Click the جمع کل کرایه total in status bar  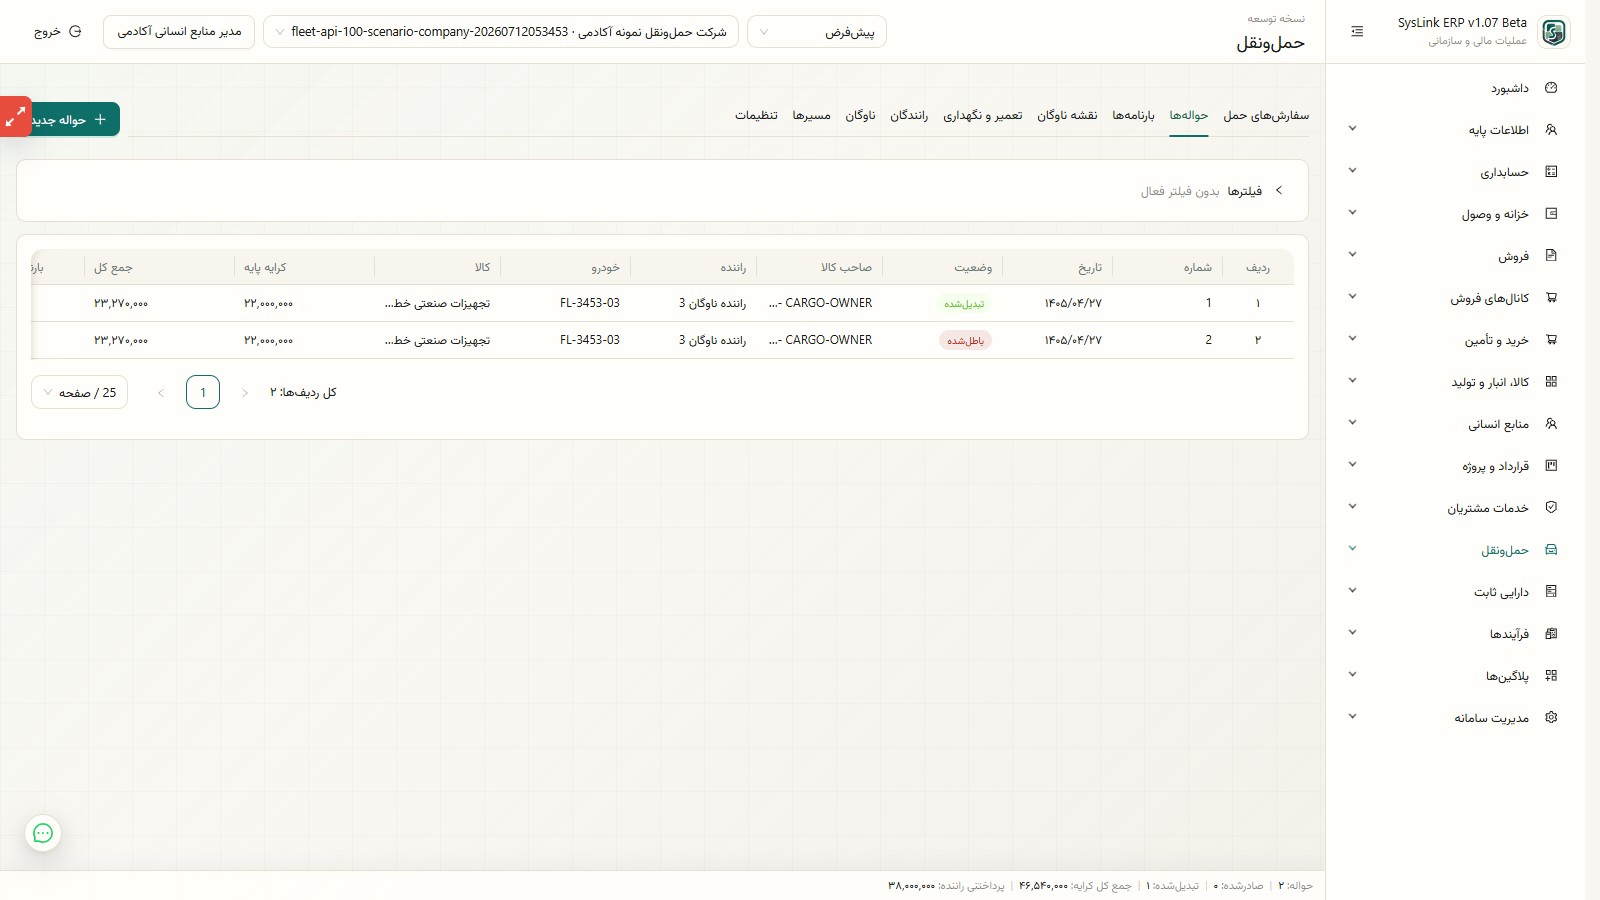pos(1075,886)
